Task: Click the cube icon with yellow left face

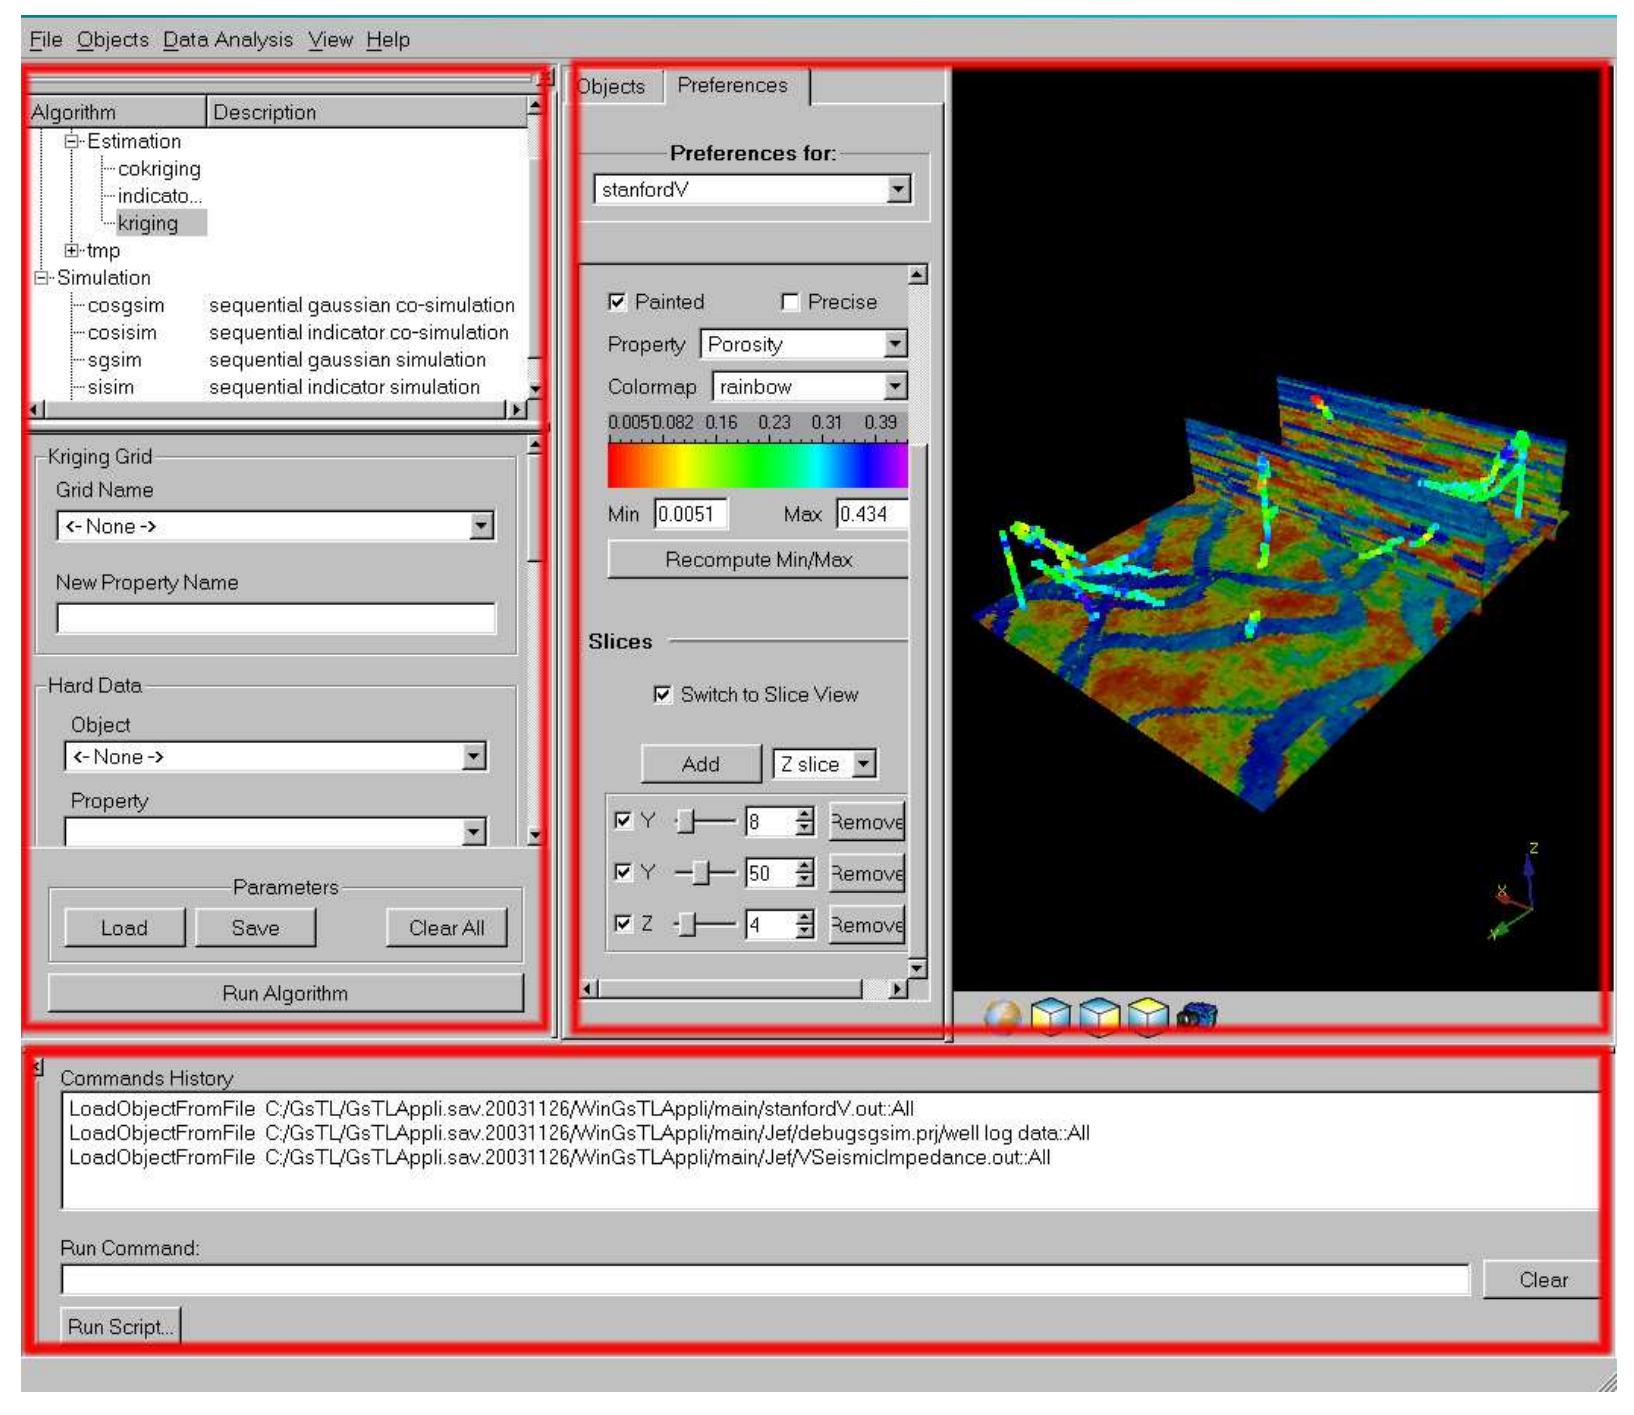Action: point(1050,1017)
